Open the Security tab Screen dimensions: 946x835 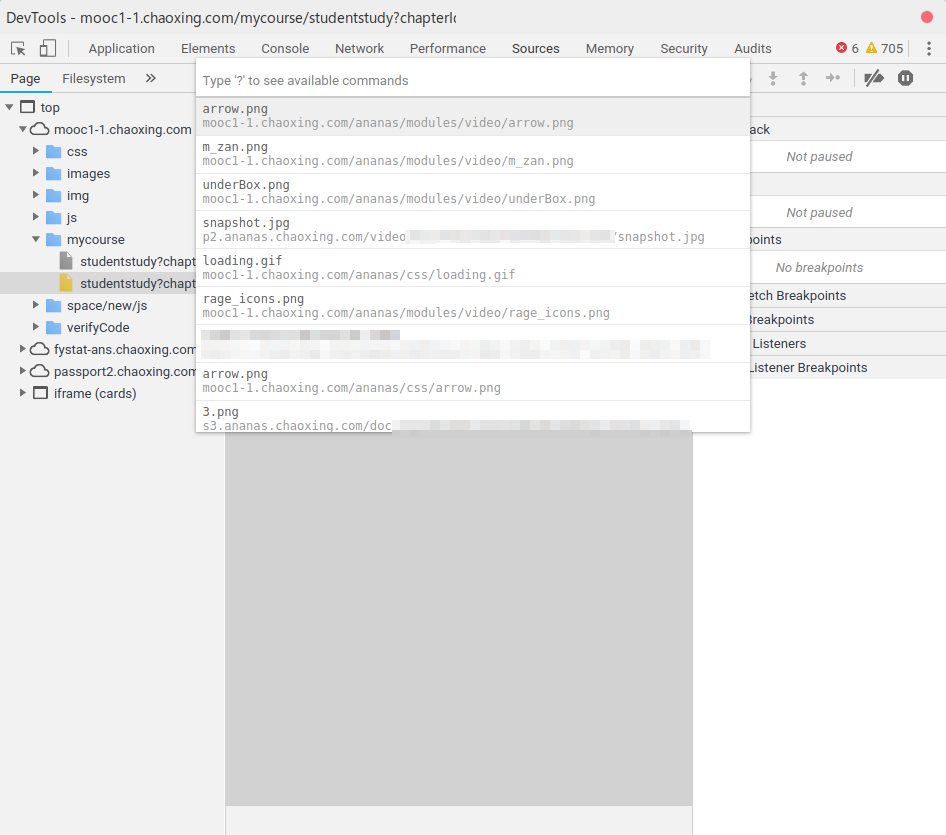[x=684, y=48]
